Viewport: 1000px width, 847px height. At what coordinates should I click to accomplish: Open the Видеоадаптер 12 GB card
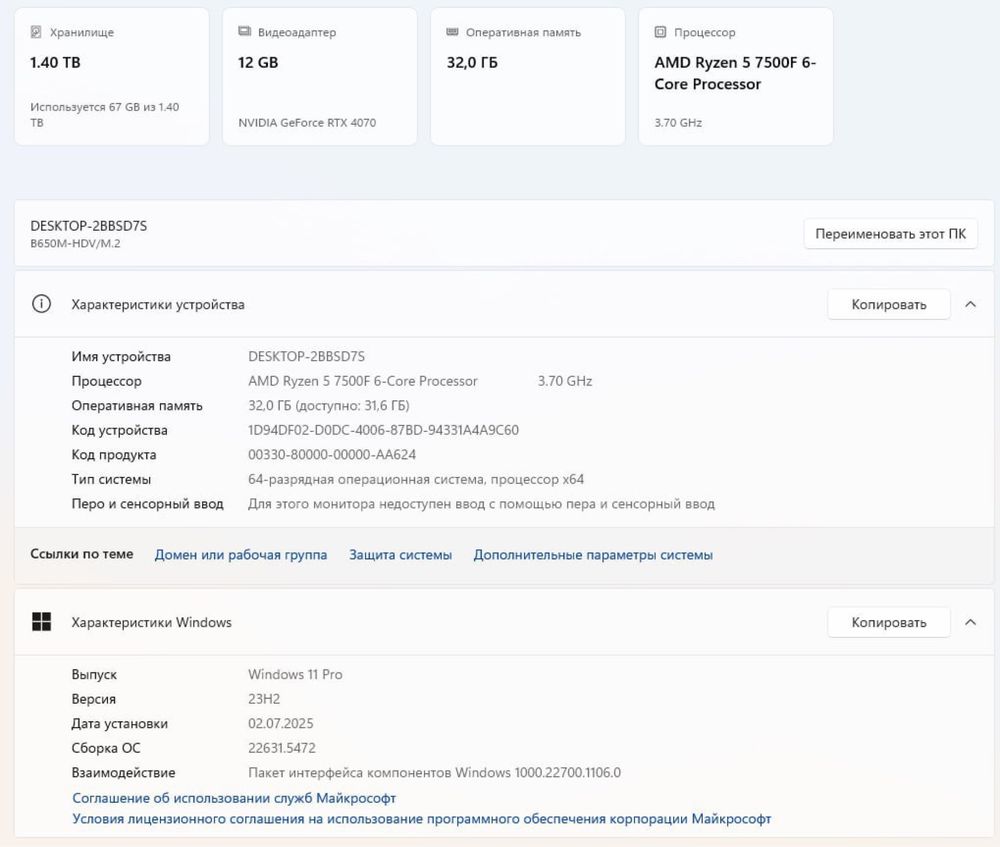320,77
